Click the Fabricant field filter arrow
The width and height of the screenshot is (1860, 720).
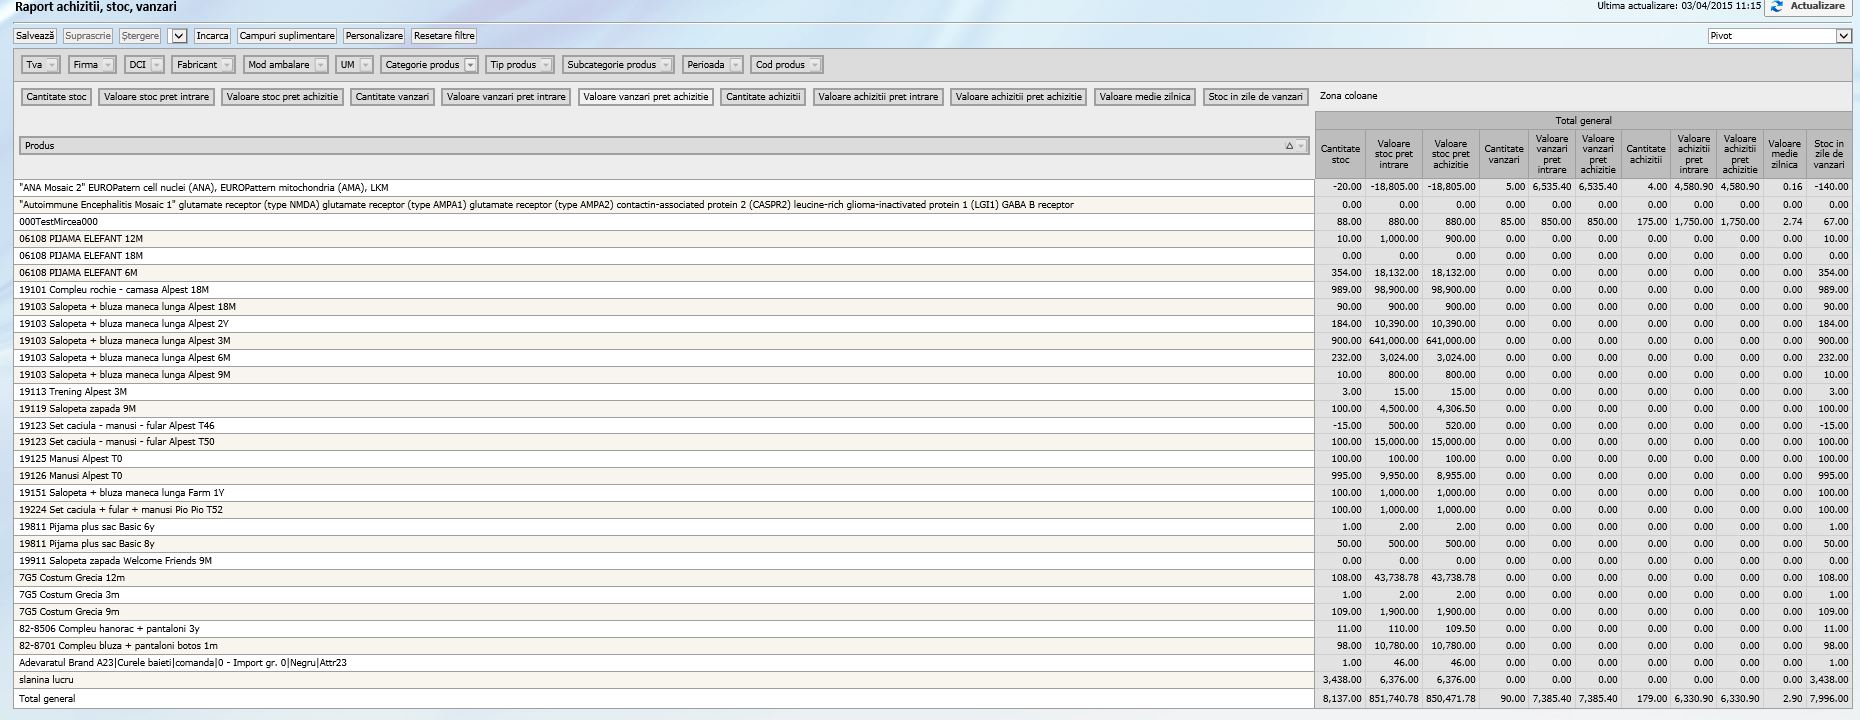tap(227, 65)
